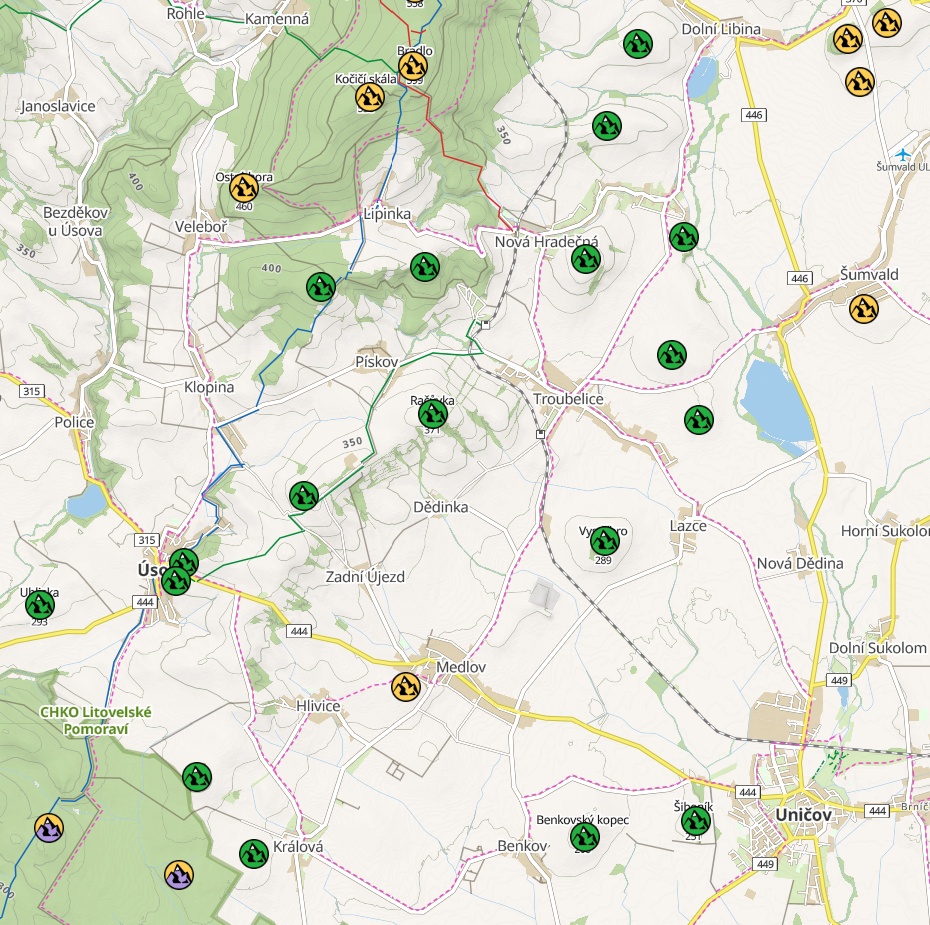
Task: Open the Ostrá hora summit marker
Action: 243,187
